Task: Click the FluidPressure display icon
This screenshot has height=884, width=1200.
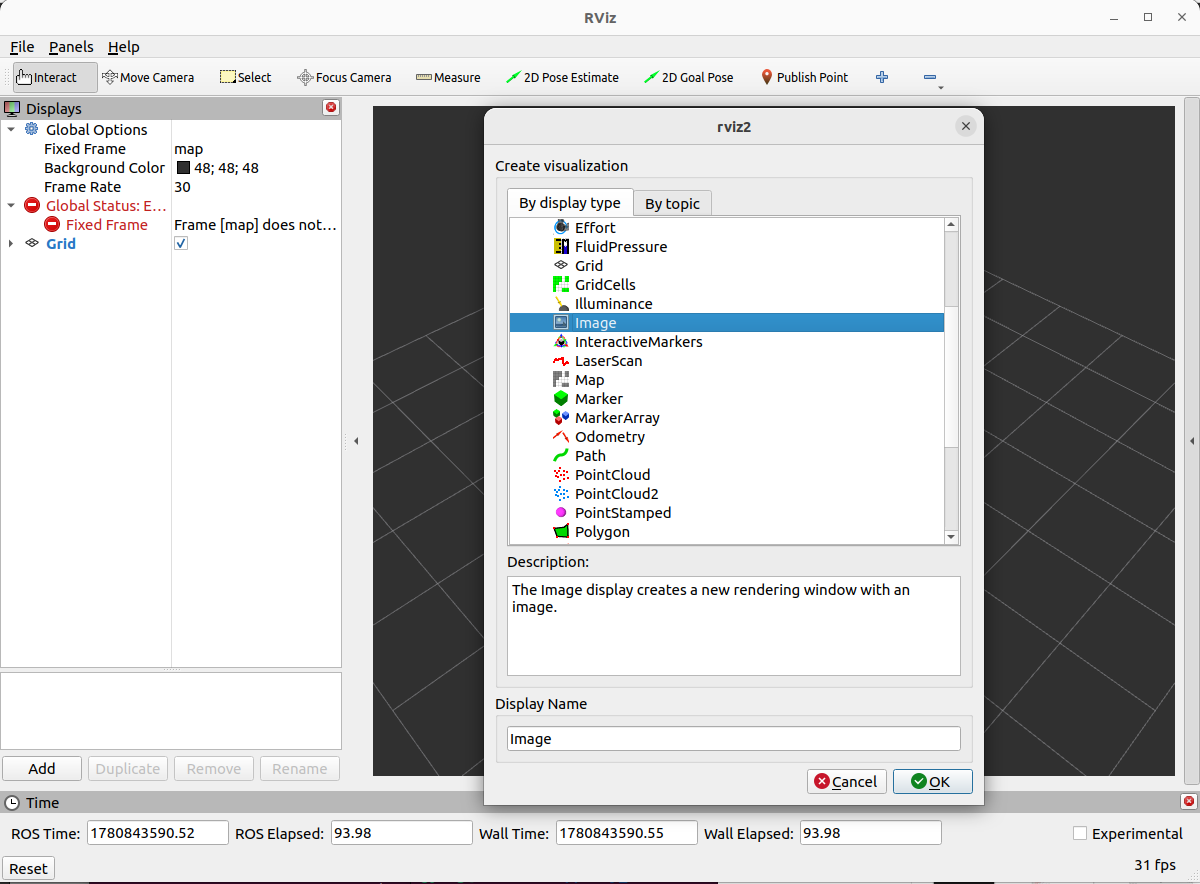Action: pos(561,246)
